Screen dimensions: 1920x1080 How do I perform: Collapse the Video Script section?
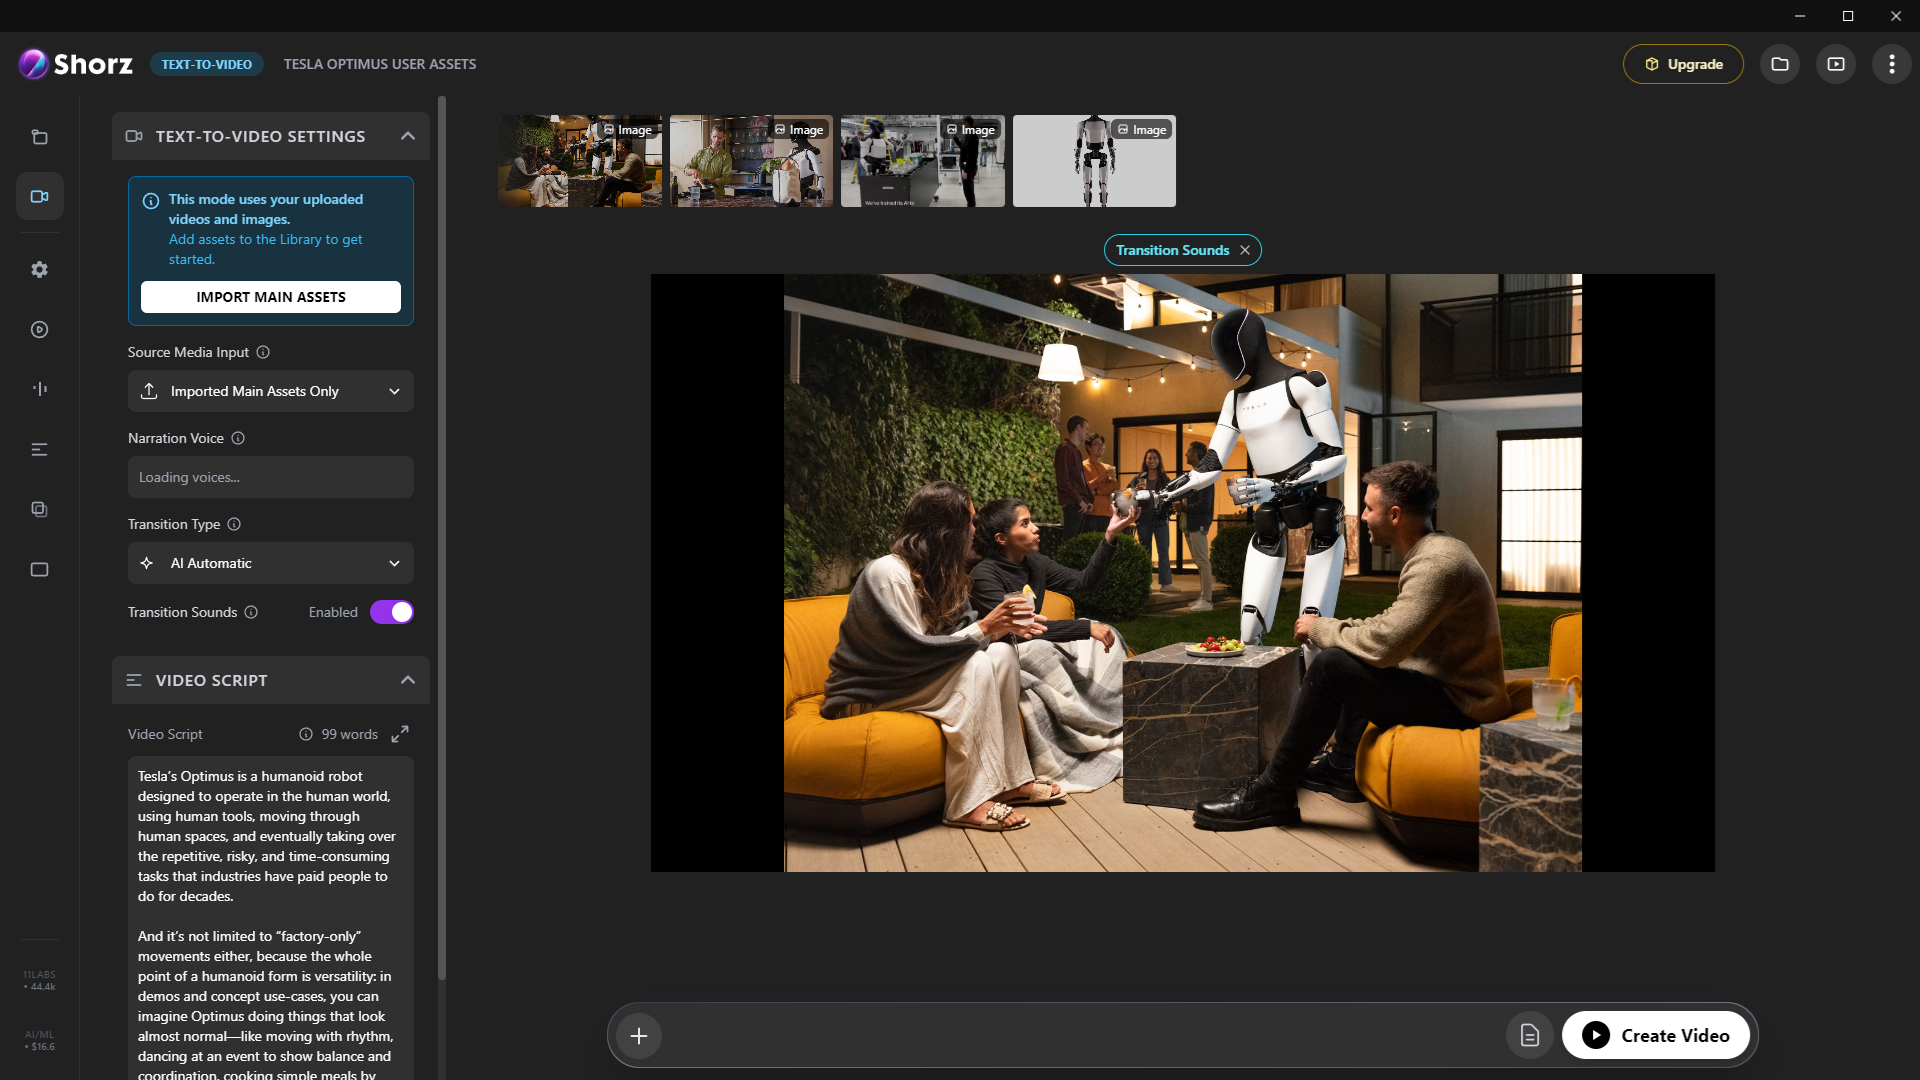tap(407, 679)
